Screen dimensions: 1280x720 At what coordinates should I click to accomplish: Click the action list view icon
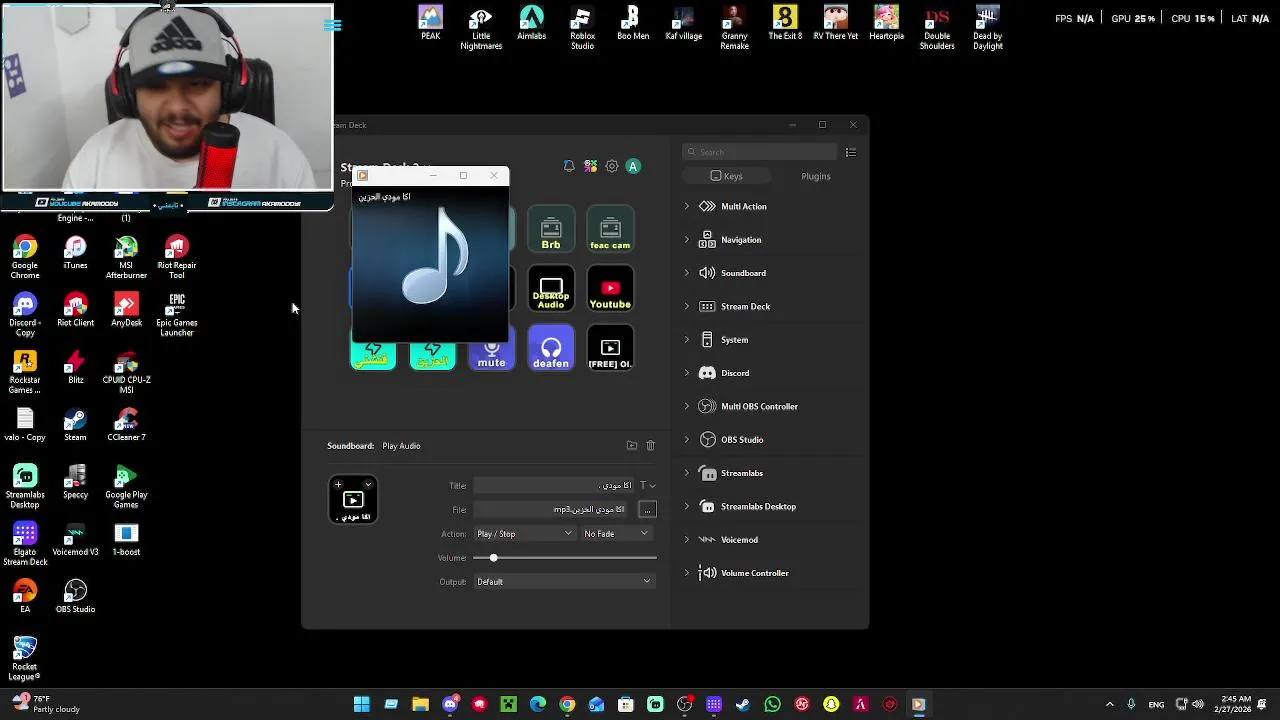851,152
